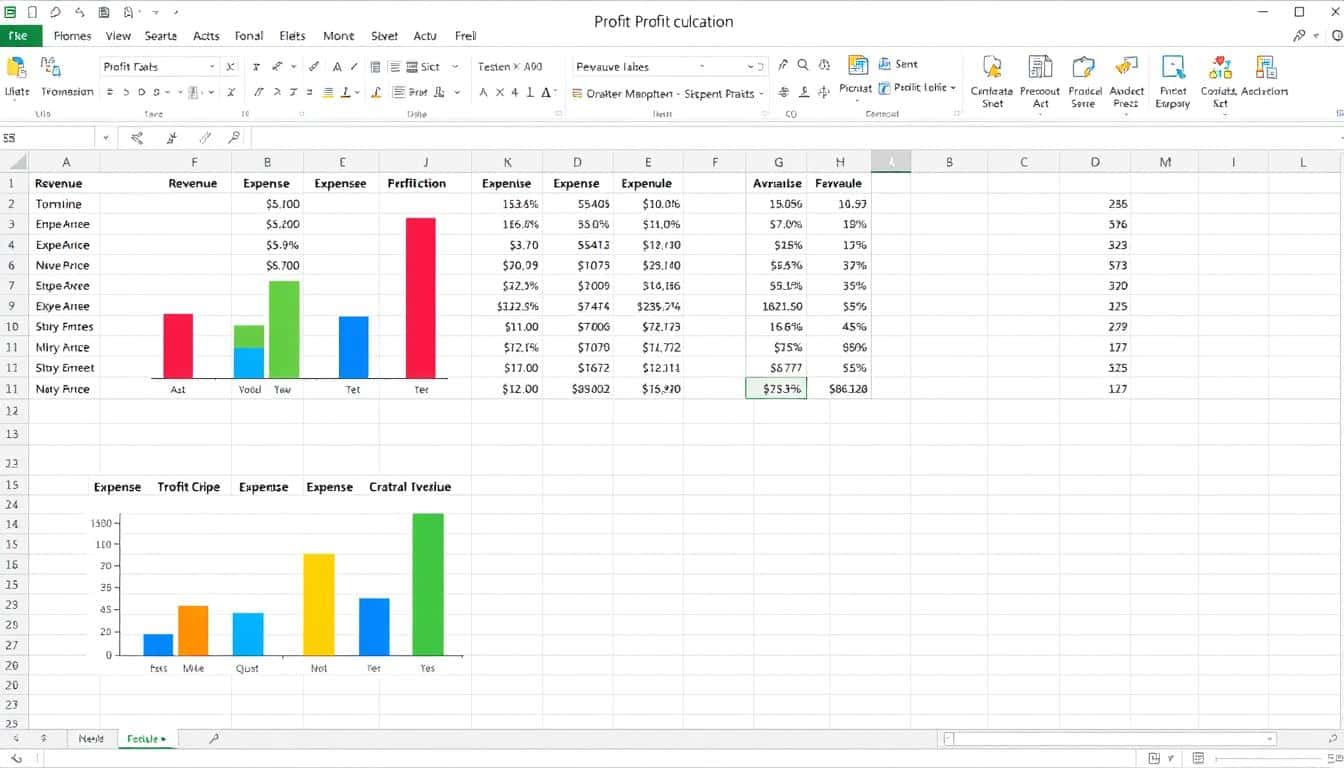Screen dimensions: 1344x768
Task: Click the tall red bar in the top chart
Action: coord(421,298)
